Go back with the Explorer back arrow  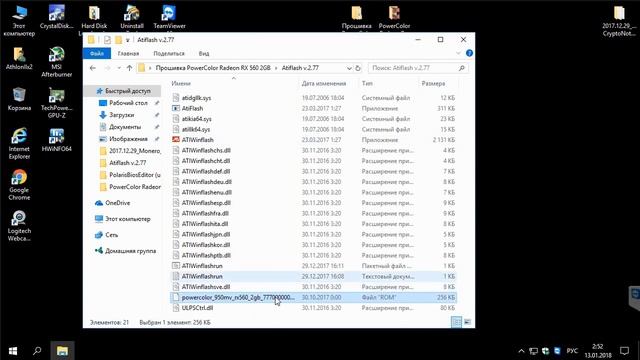click(93, 68)
